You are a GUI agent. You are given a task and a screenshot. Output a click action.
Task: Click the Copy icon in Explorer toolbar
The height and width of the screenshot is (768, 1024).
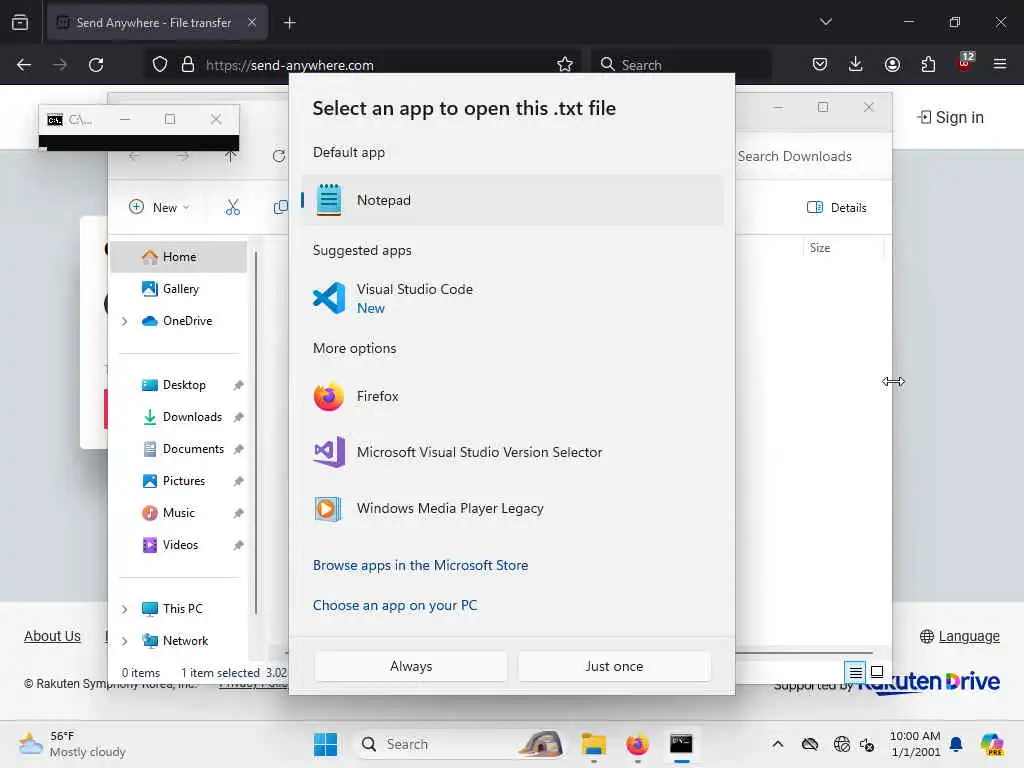click(x=281, y=208)
